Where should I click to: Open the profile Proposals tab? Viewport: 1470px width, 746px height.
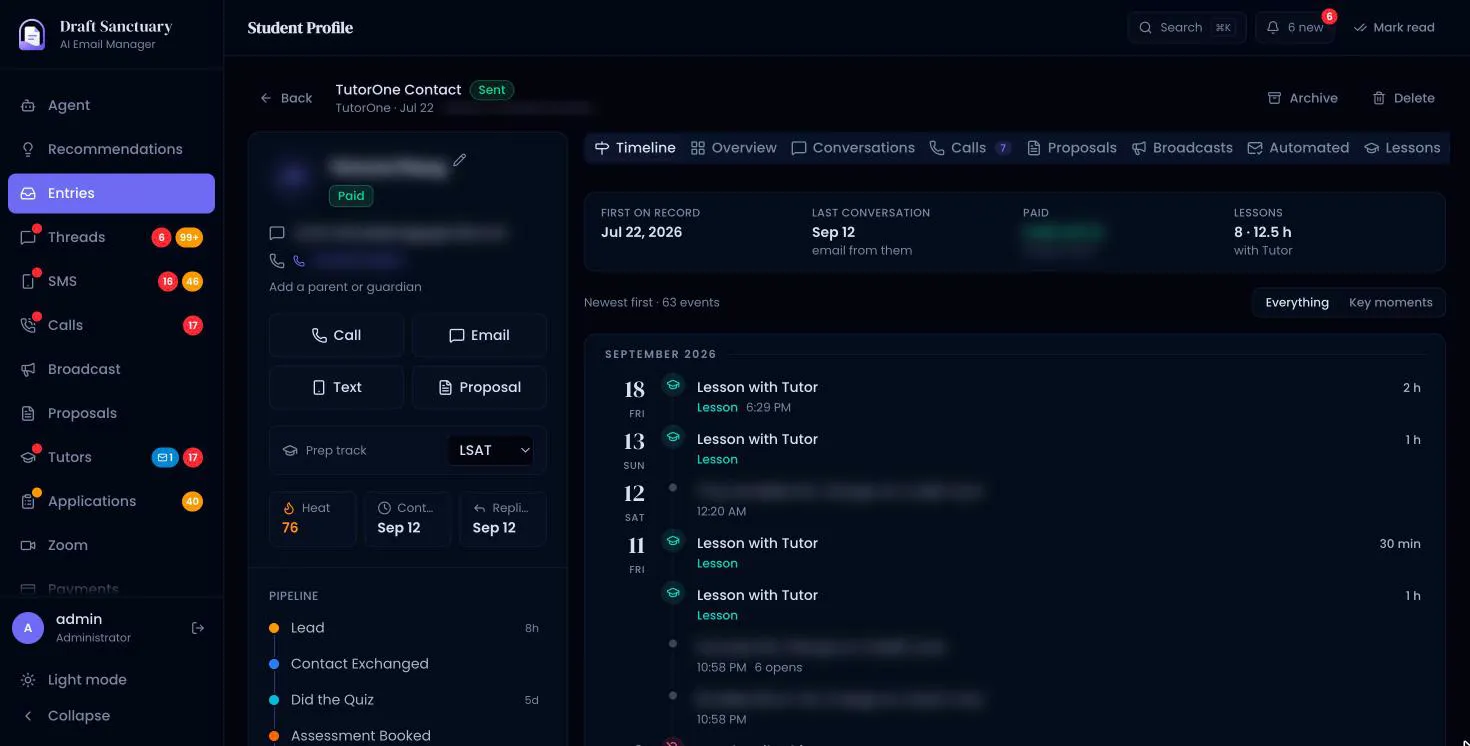coord(1071,148)
